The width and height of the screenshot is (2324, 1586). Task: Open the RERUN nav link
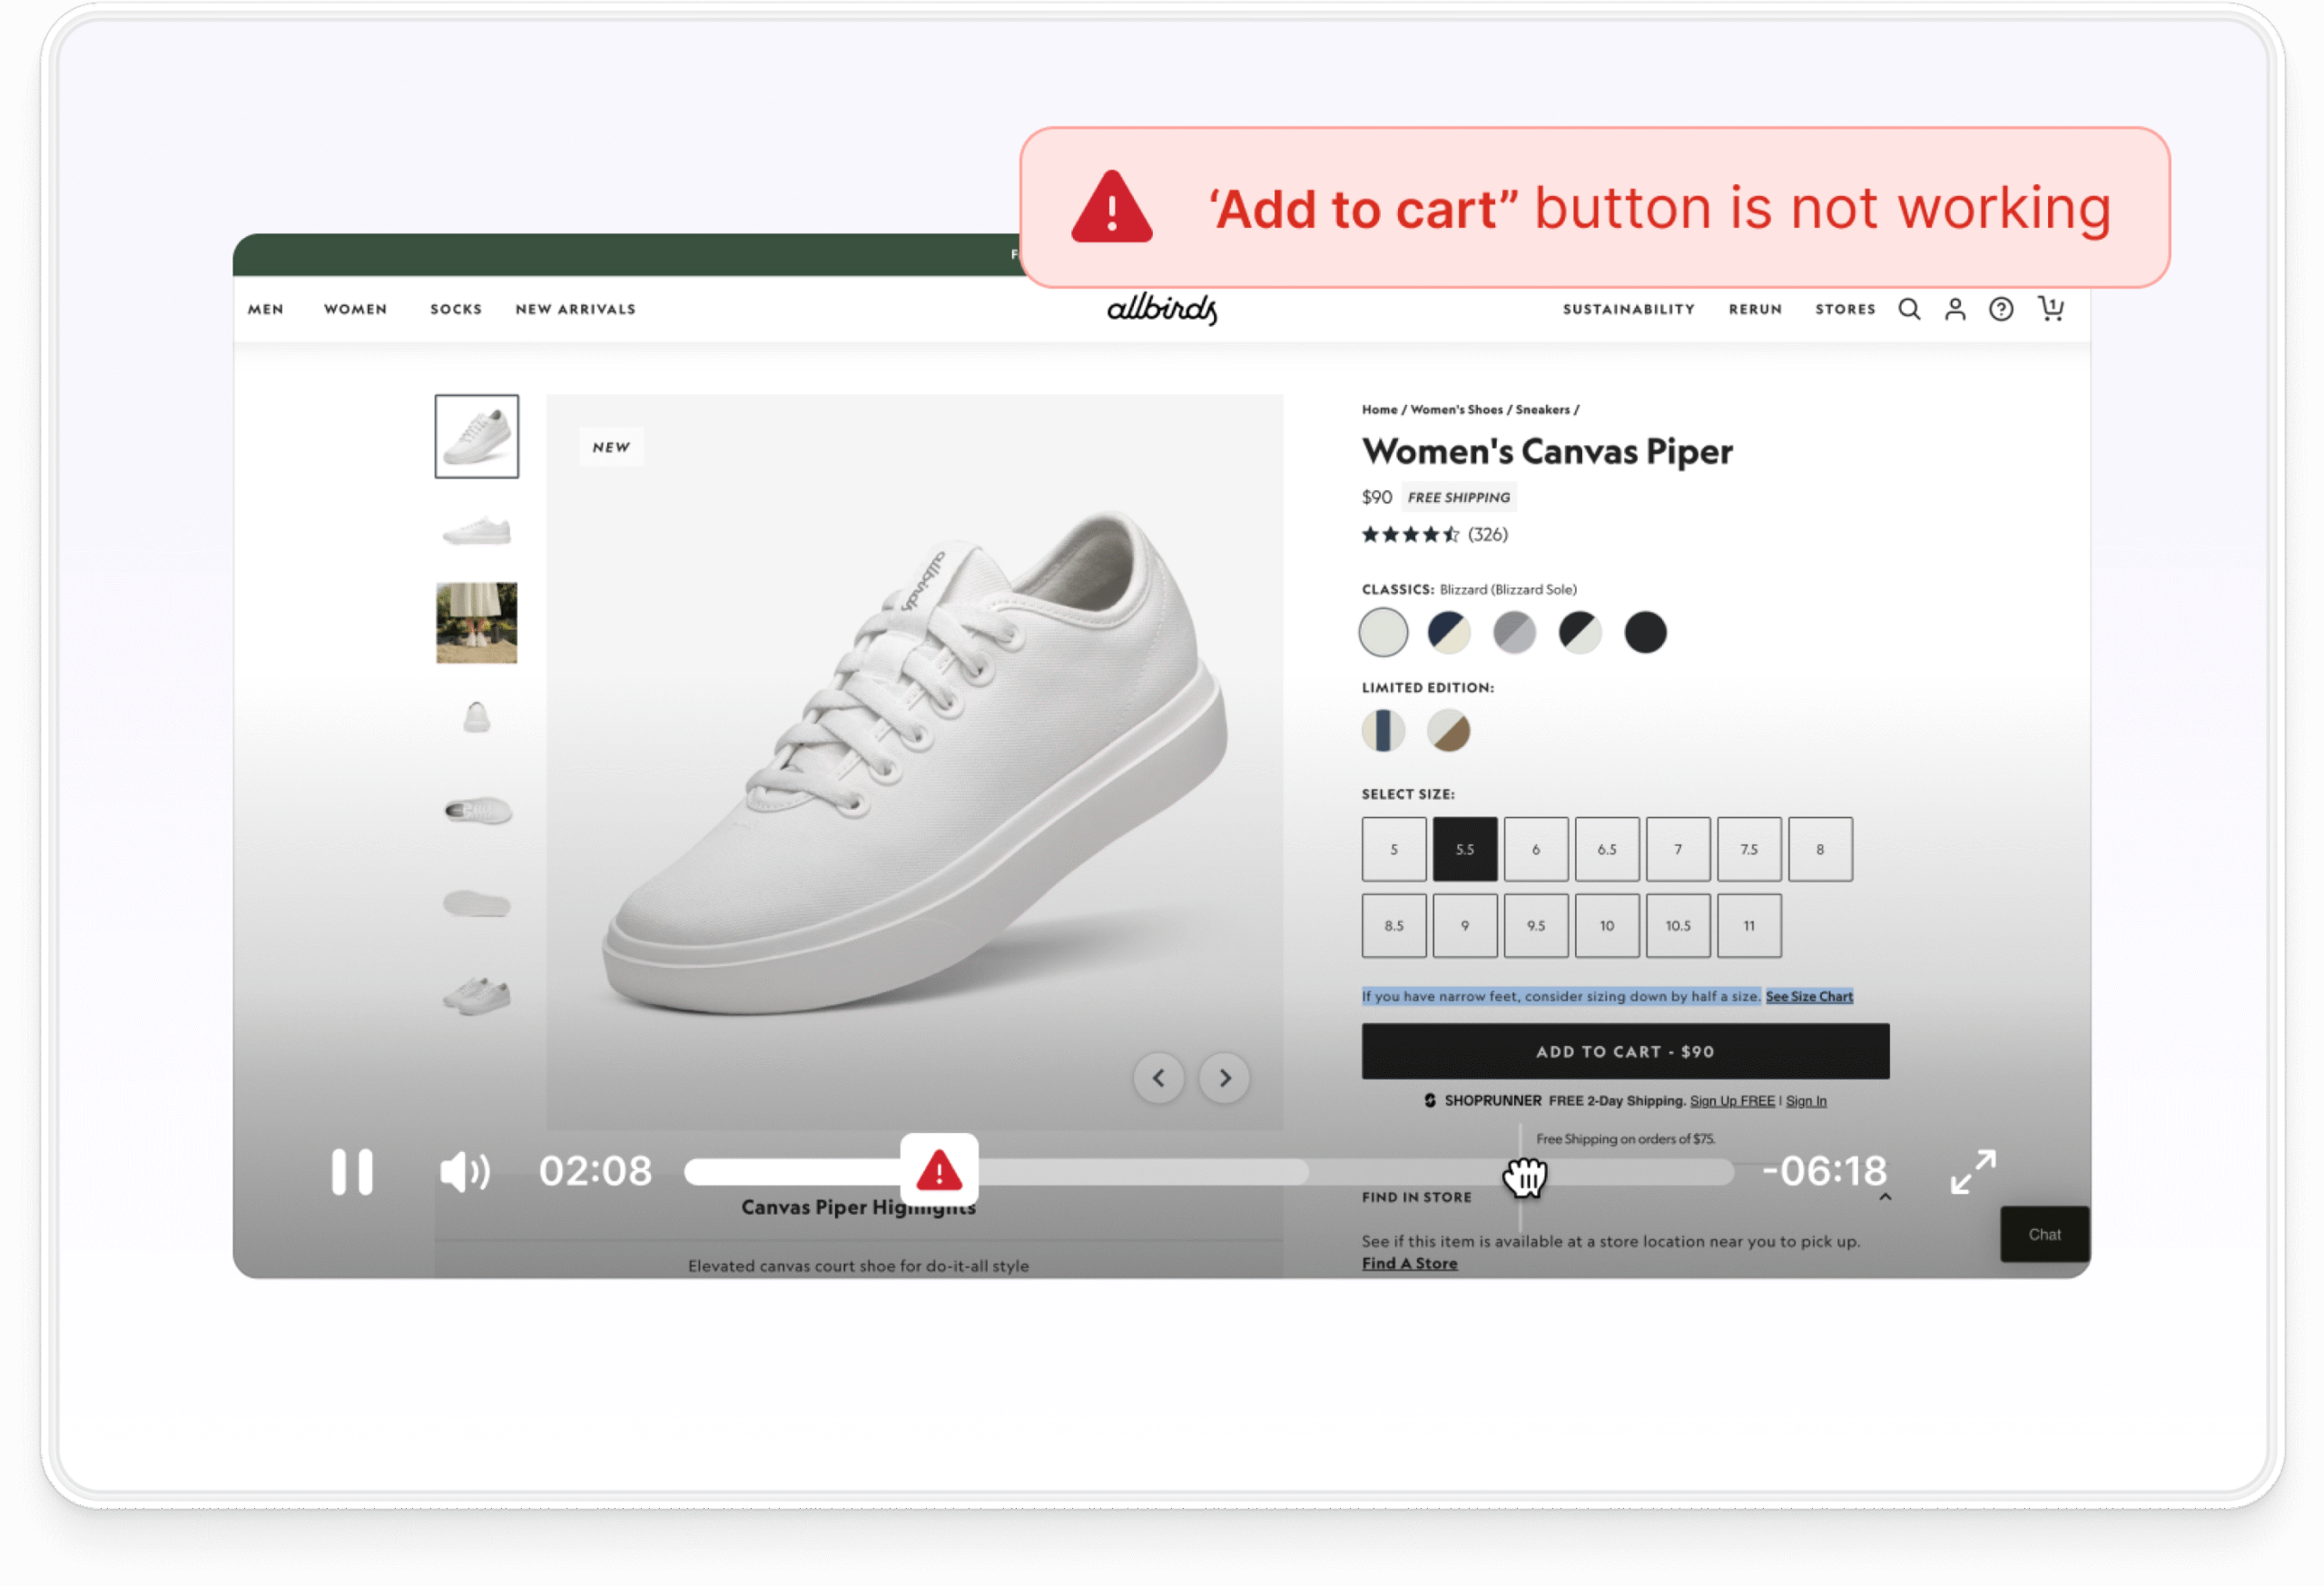click(1755, 309)
